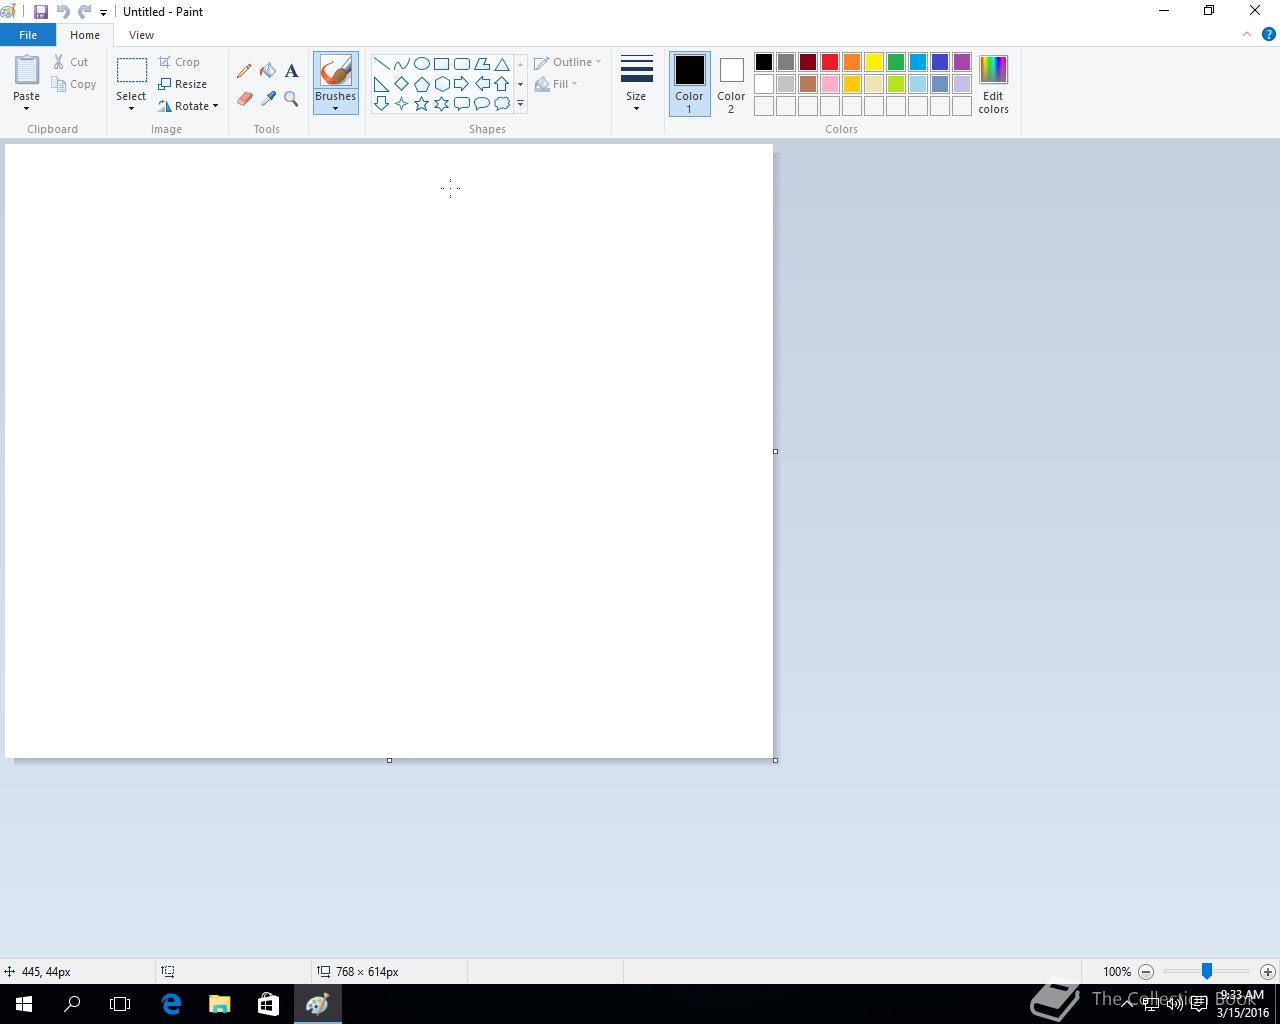Pick the purple color swatch
This screenshot has width=1280, height=1024.
pyautogui.click(x=962, y=62)
